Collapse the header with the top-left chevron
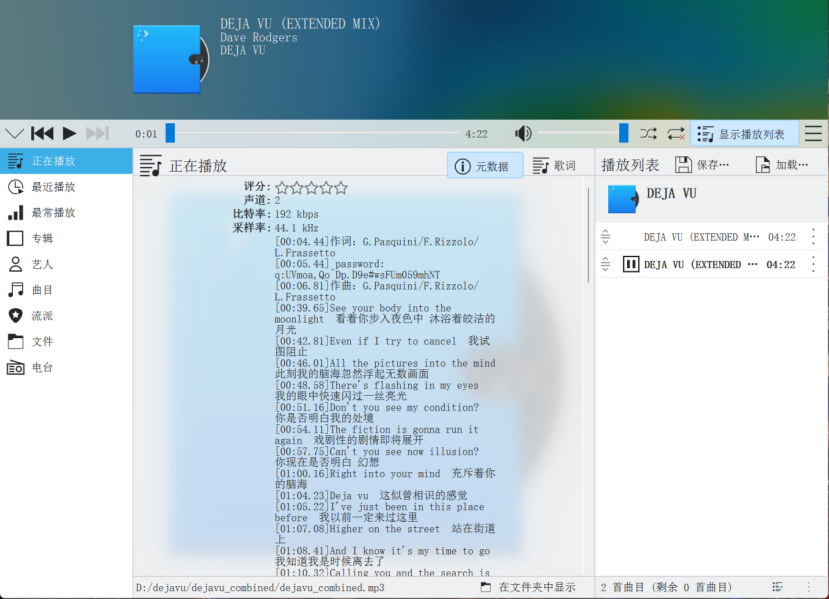The image size is (829, 599). point(14,133)
